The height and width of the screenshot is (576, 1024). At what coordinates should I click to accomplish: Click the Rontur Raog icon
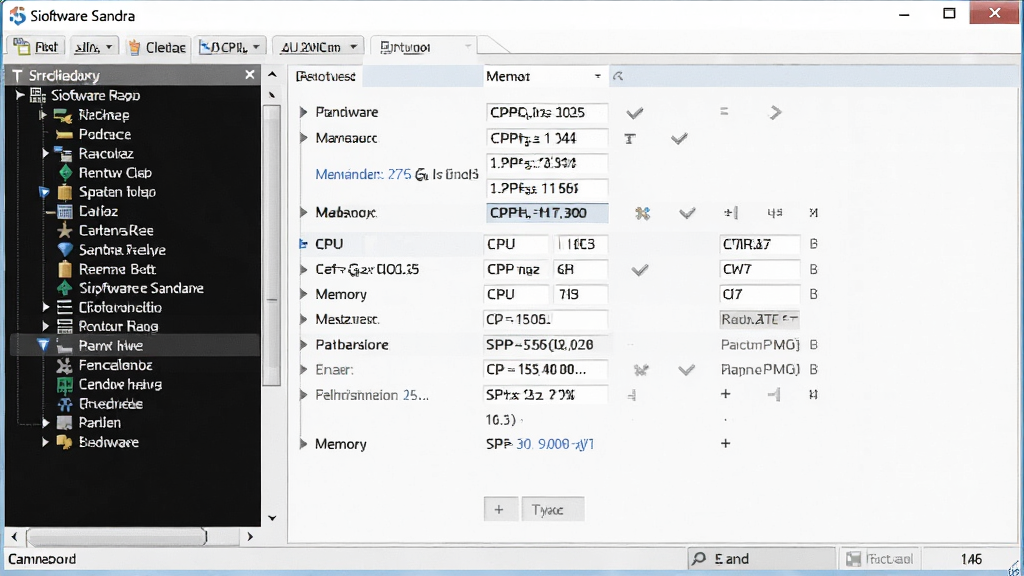click(x=65, y=327)
